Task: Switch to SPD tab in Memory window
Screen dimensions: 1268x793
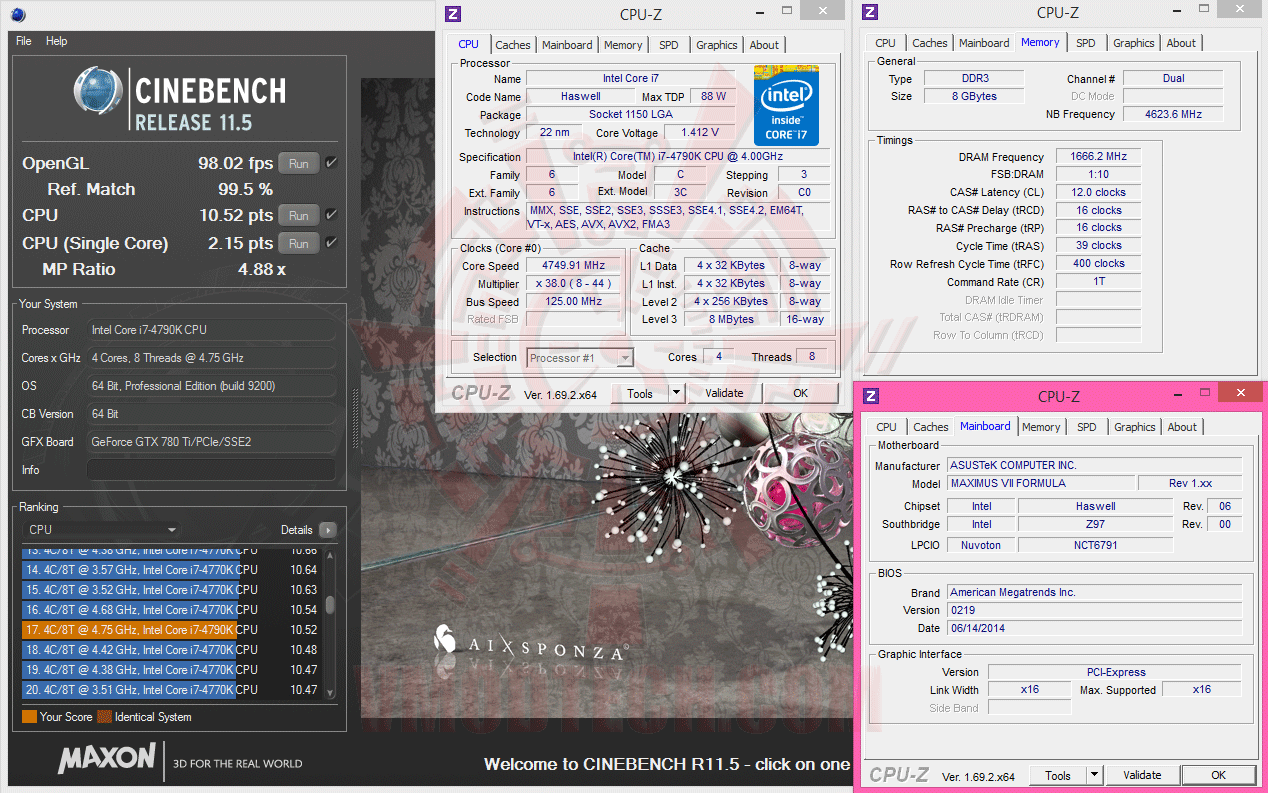Action: pos(1085,43)
